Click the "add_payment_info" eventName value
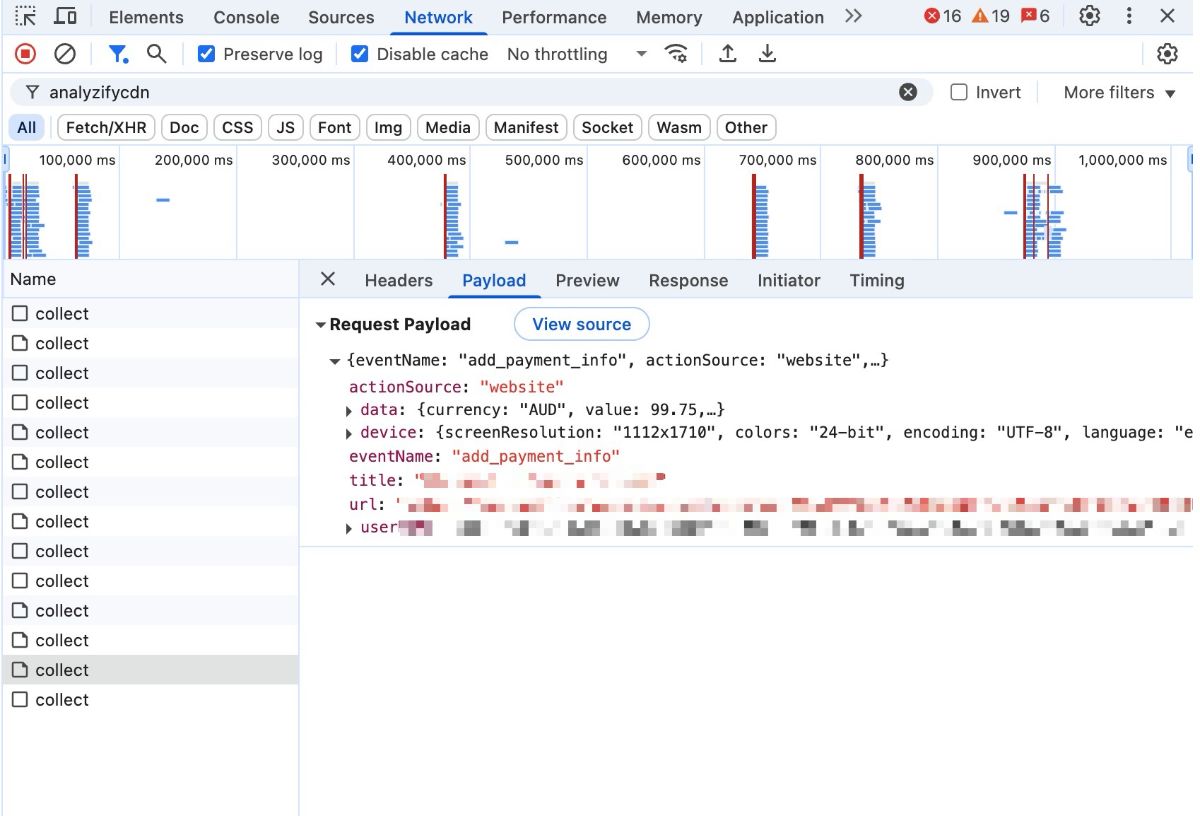 click(536, 456)
